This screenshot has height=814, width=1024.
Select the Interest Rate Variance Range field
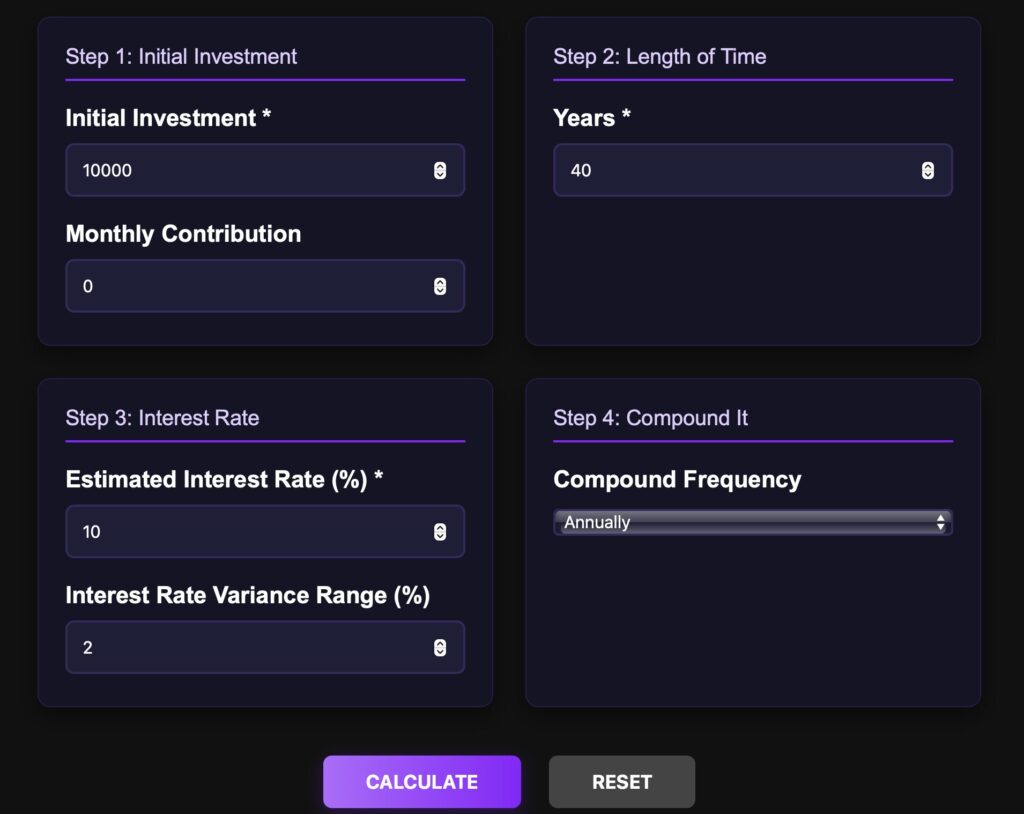(250, 648)
